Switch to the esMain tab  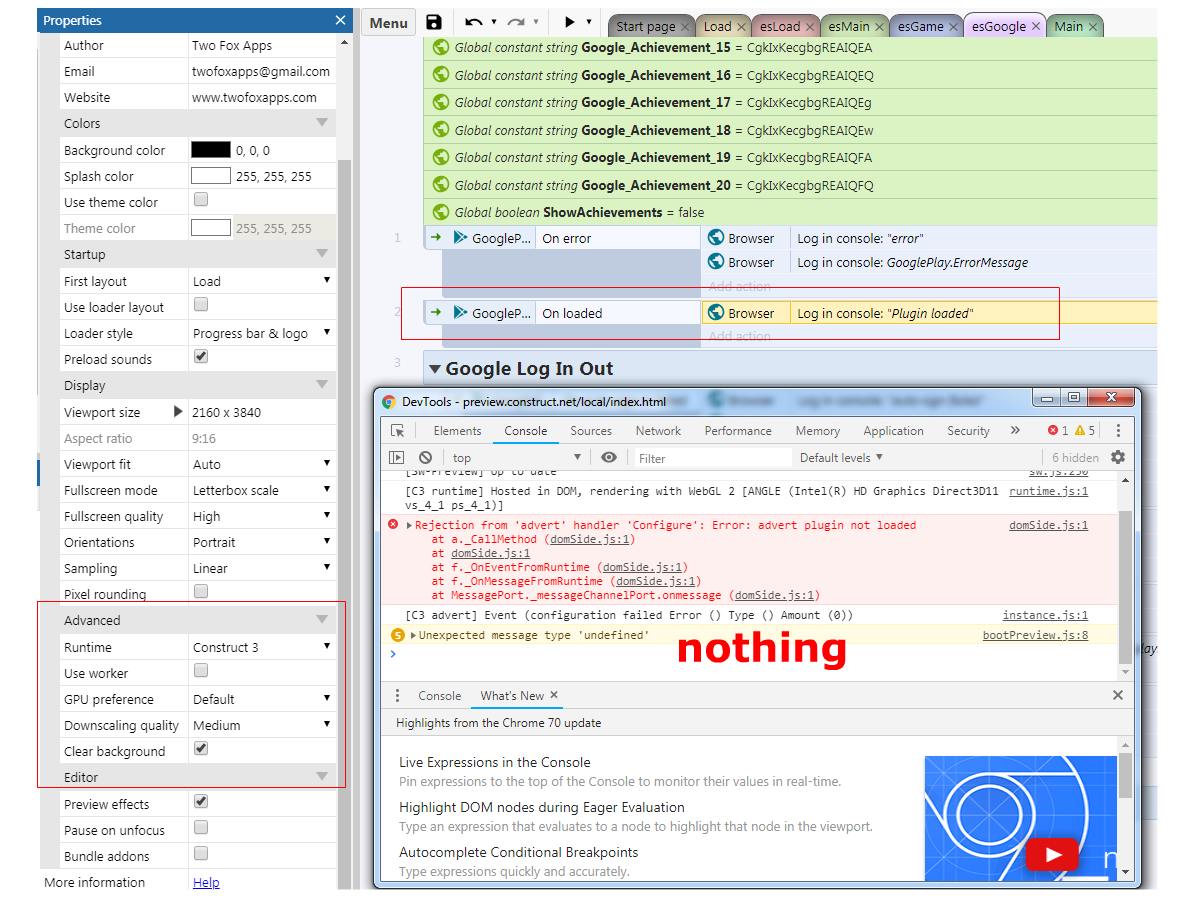click(856, 27)
